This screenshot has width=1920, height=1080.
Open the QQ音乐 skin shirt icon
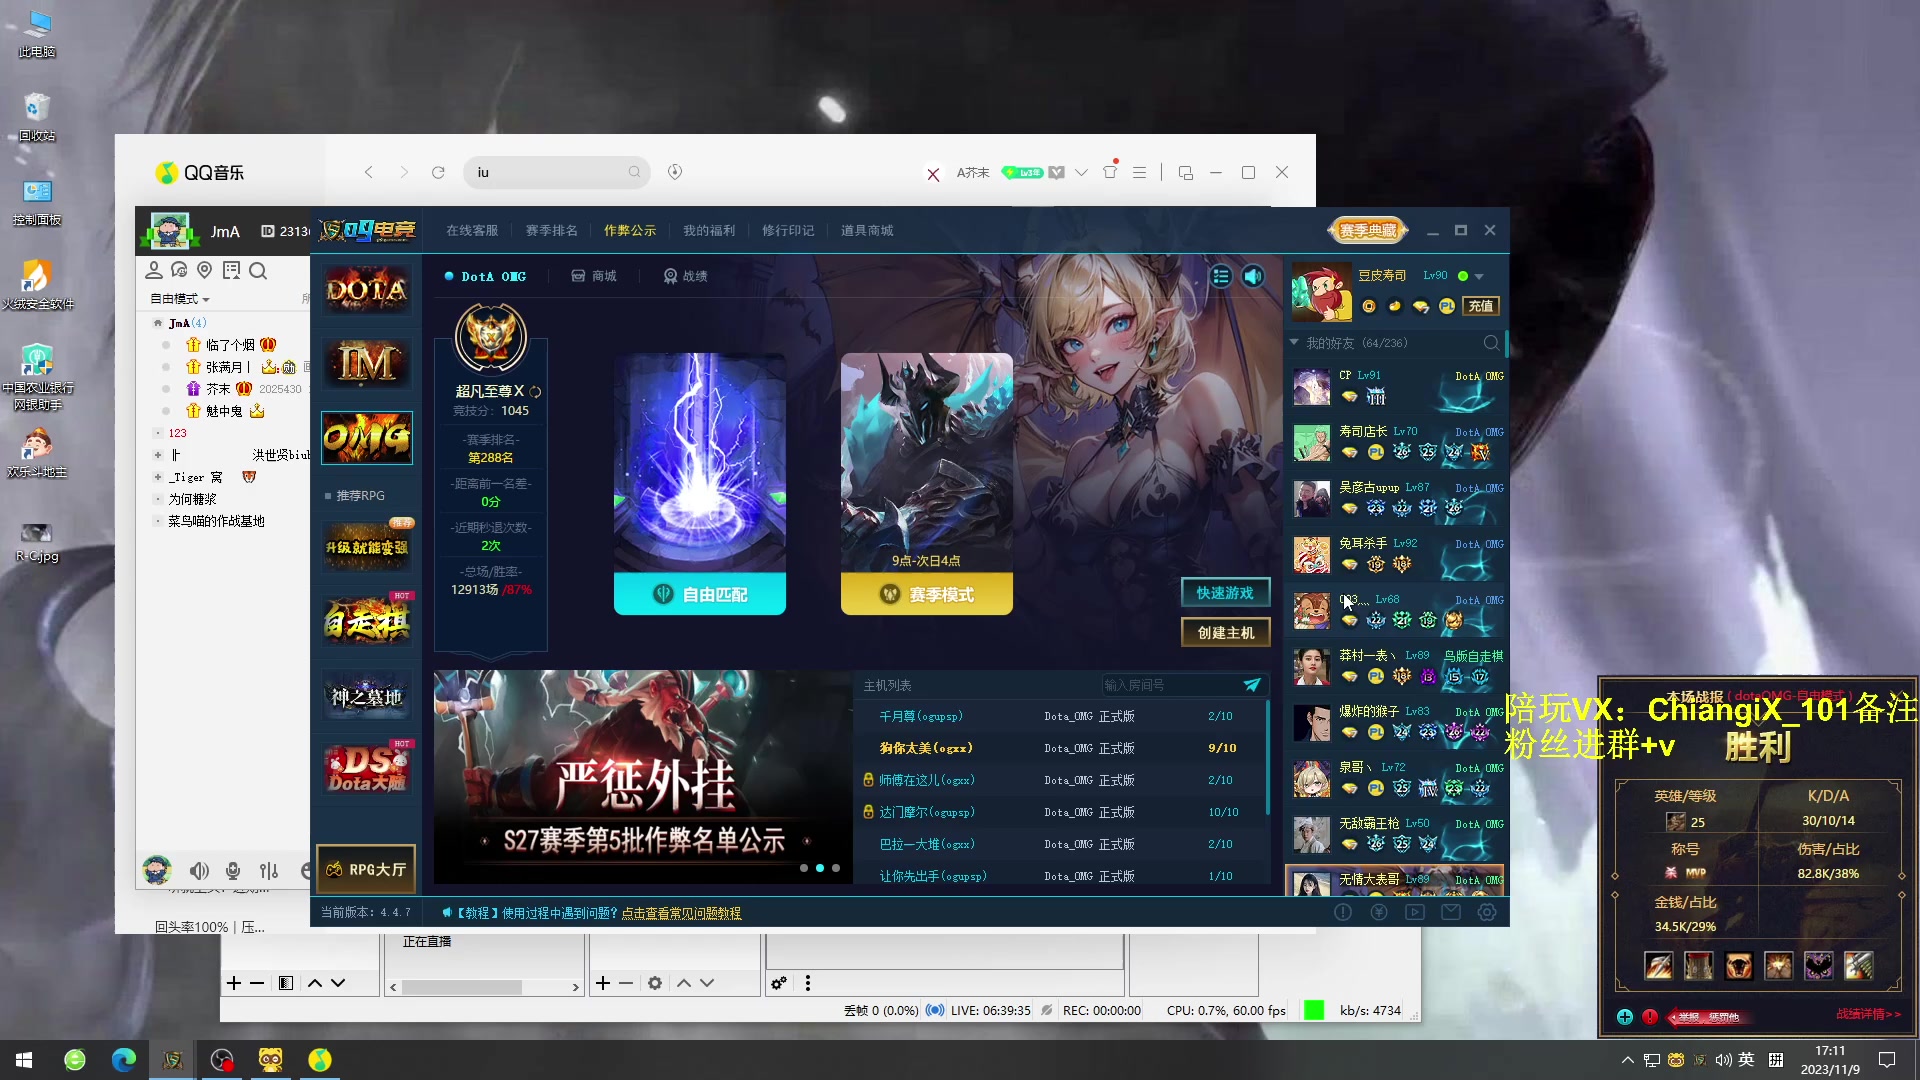[1110, 172]
